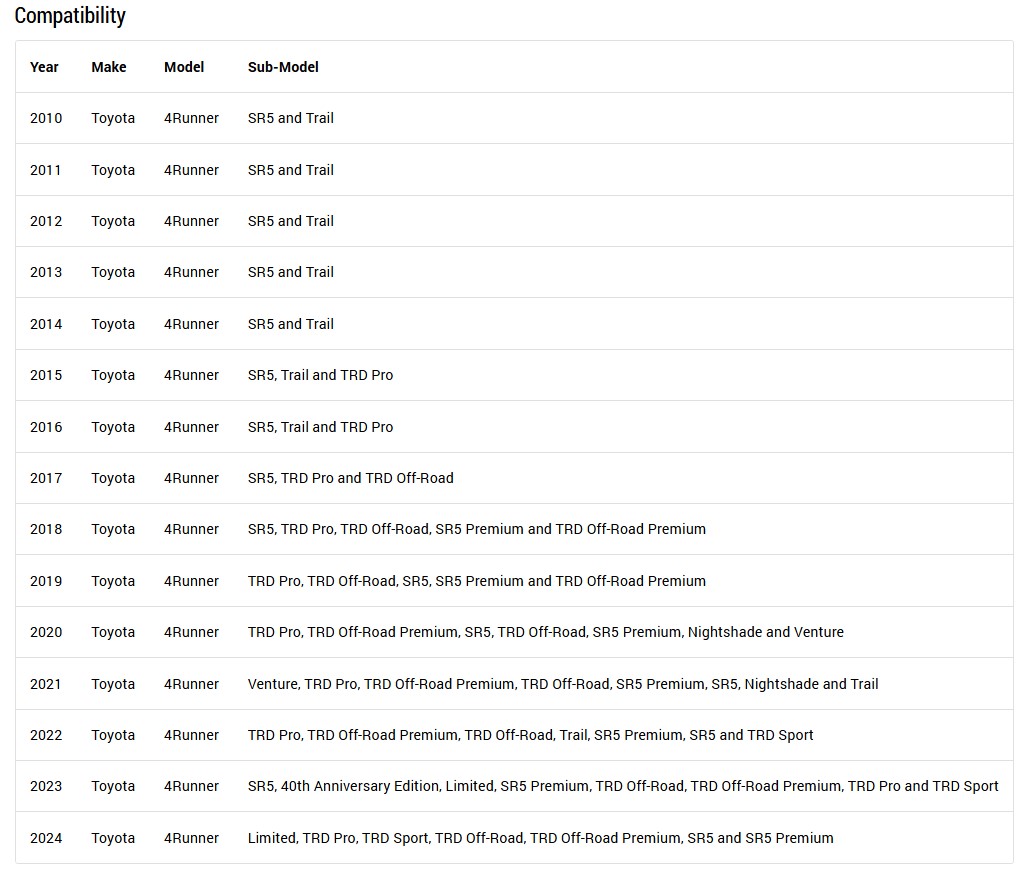Select the 2023 entry with 40th Anniversary Edition
This screenshot has width=1022, height=870.
(623, 787)
